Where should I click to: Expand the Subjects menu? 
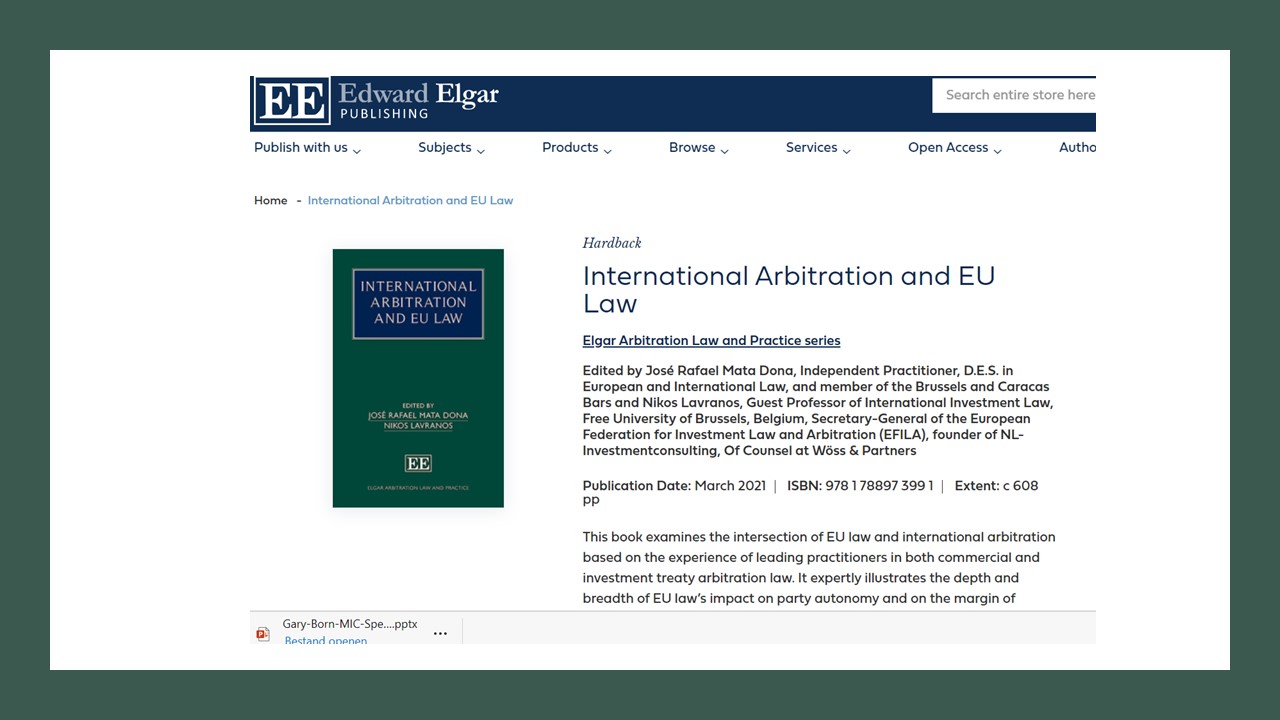pos(452,148)
